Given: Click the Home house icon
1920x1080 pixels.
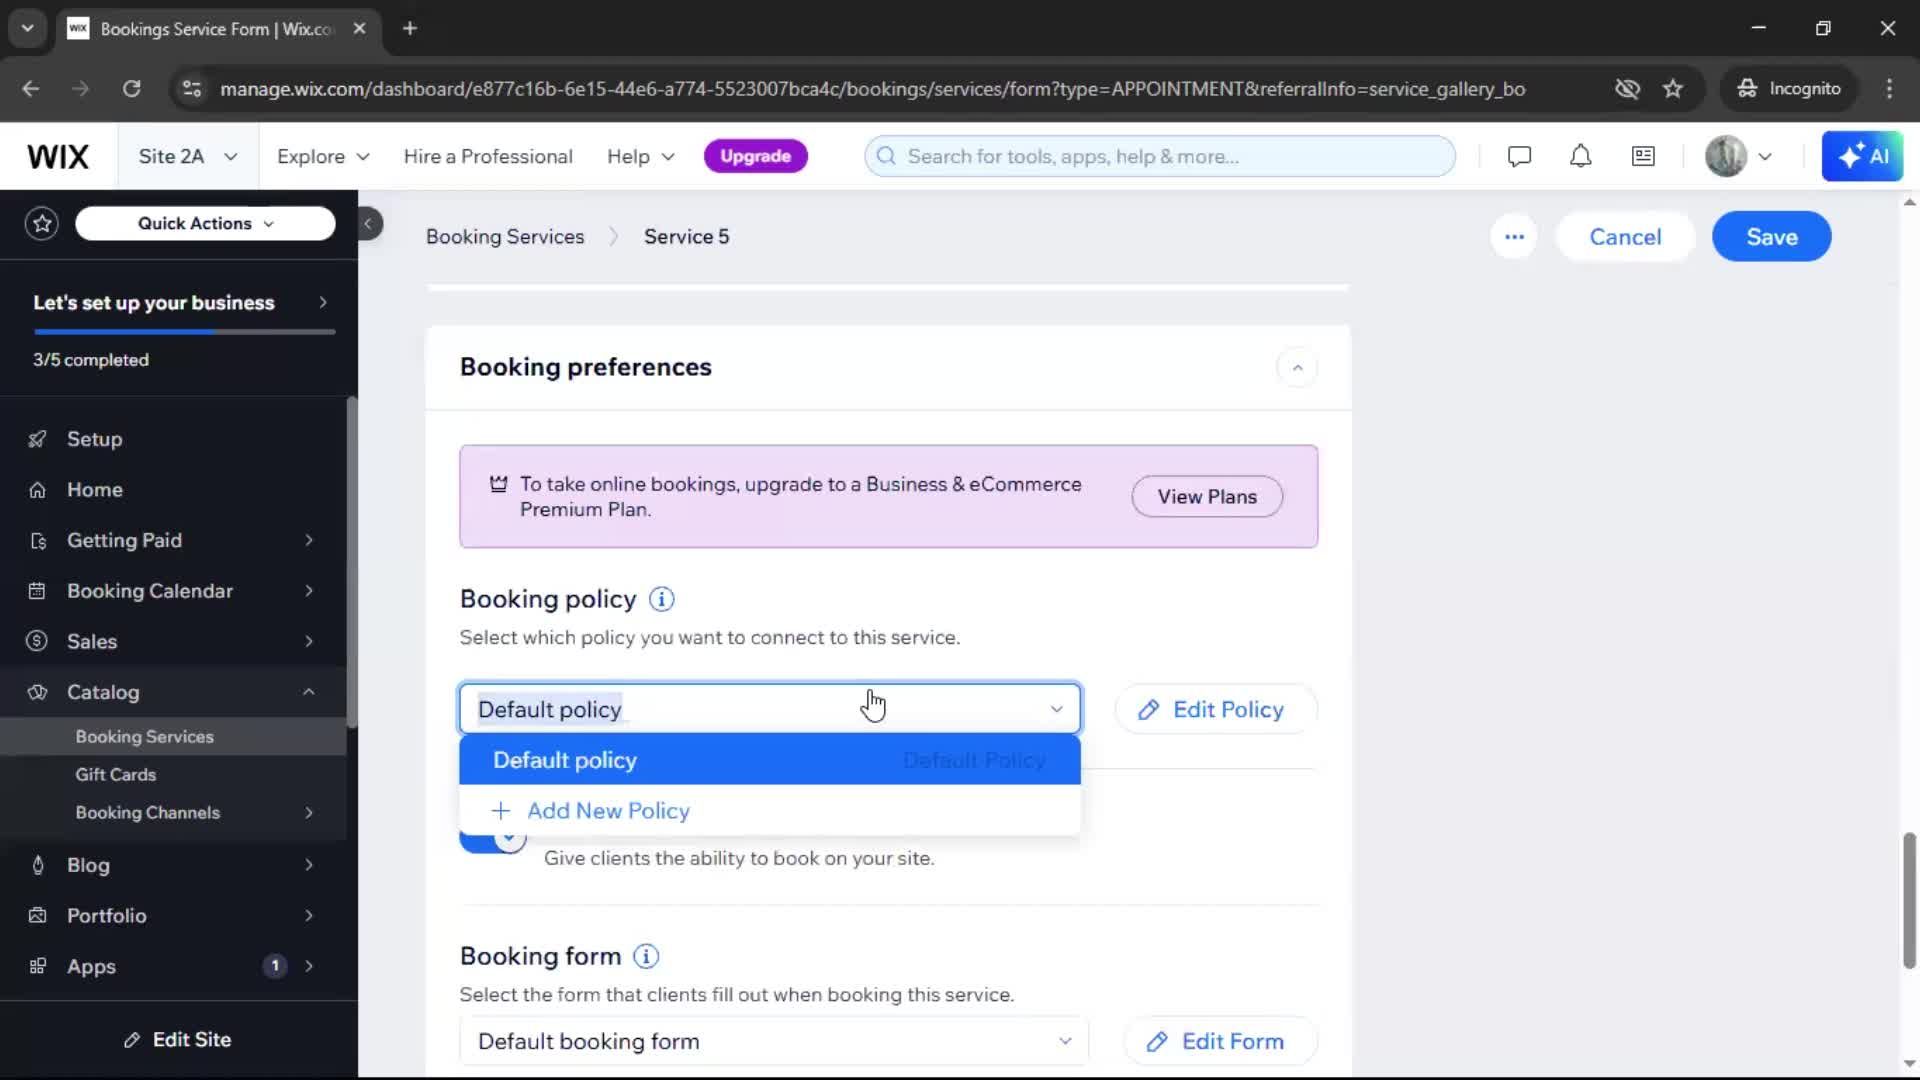Looking at the screenshot, I should click(x=37, y=490).
